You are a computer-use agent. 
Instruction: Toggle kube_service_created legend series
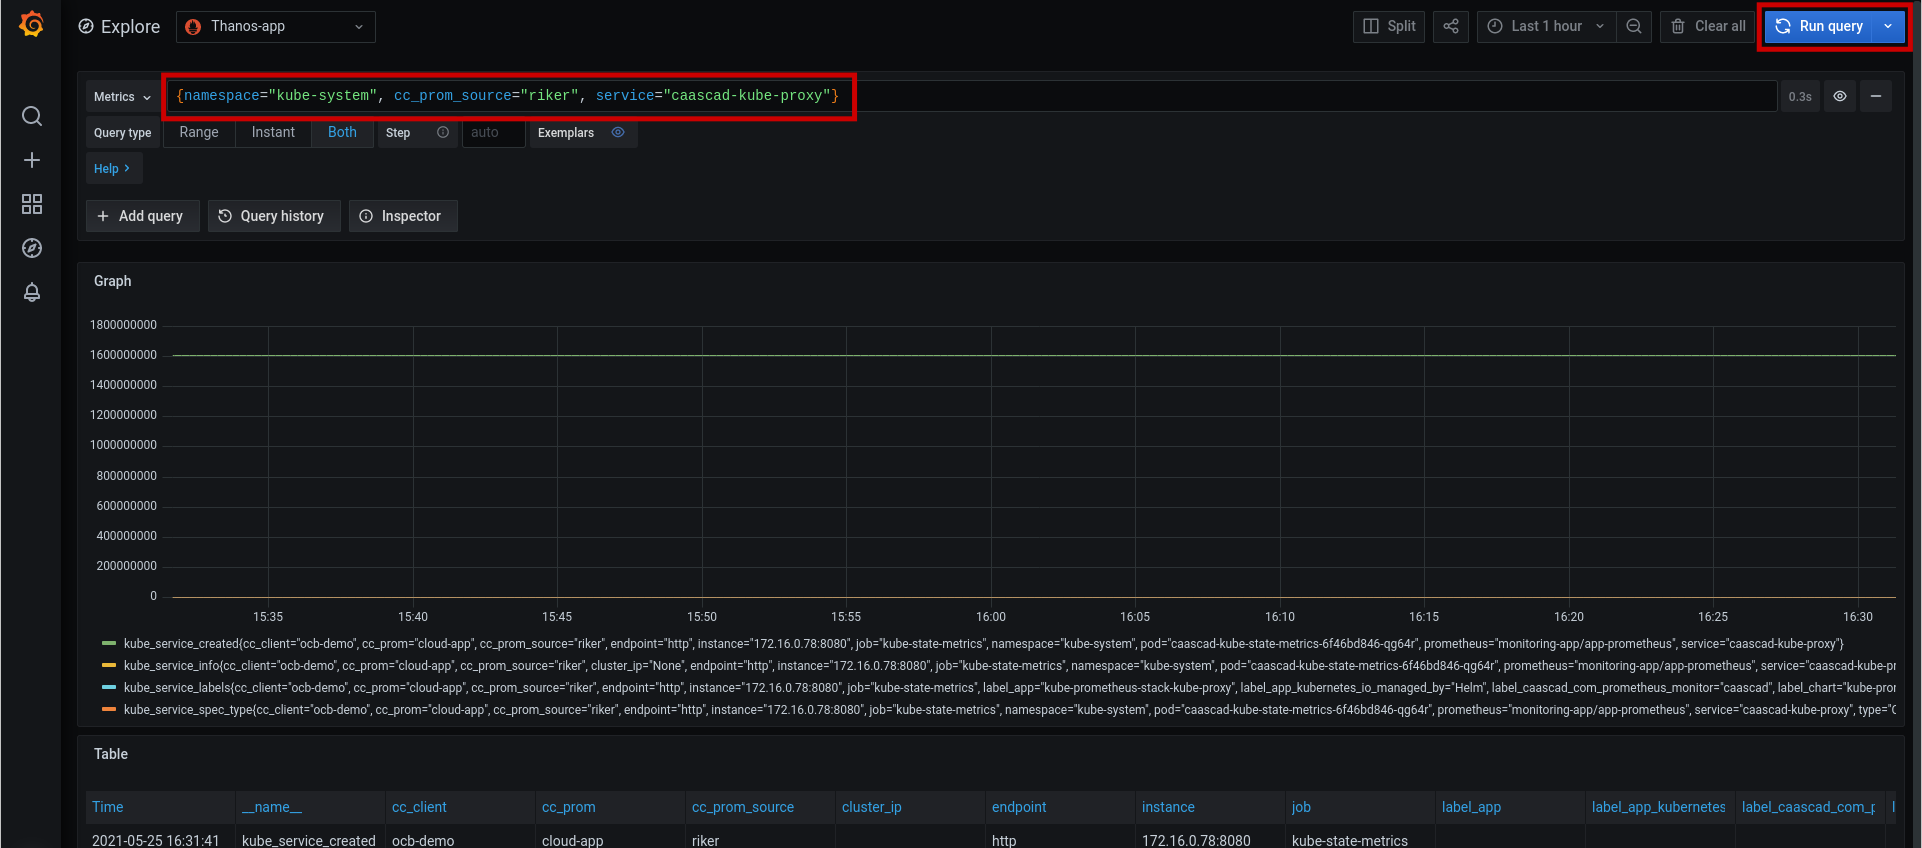pos(983,644)
